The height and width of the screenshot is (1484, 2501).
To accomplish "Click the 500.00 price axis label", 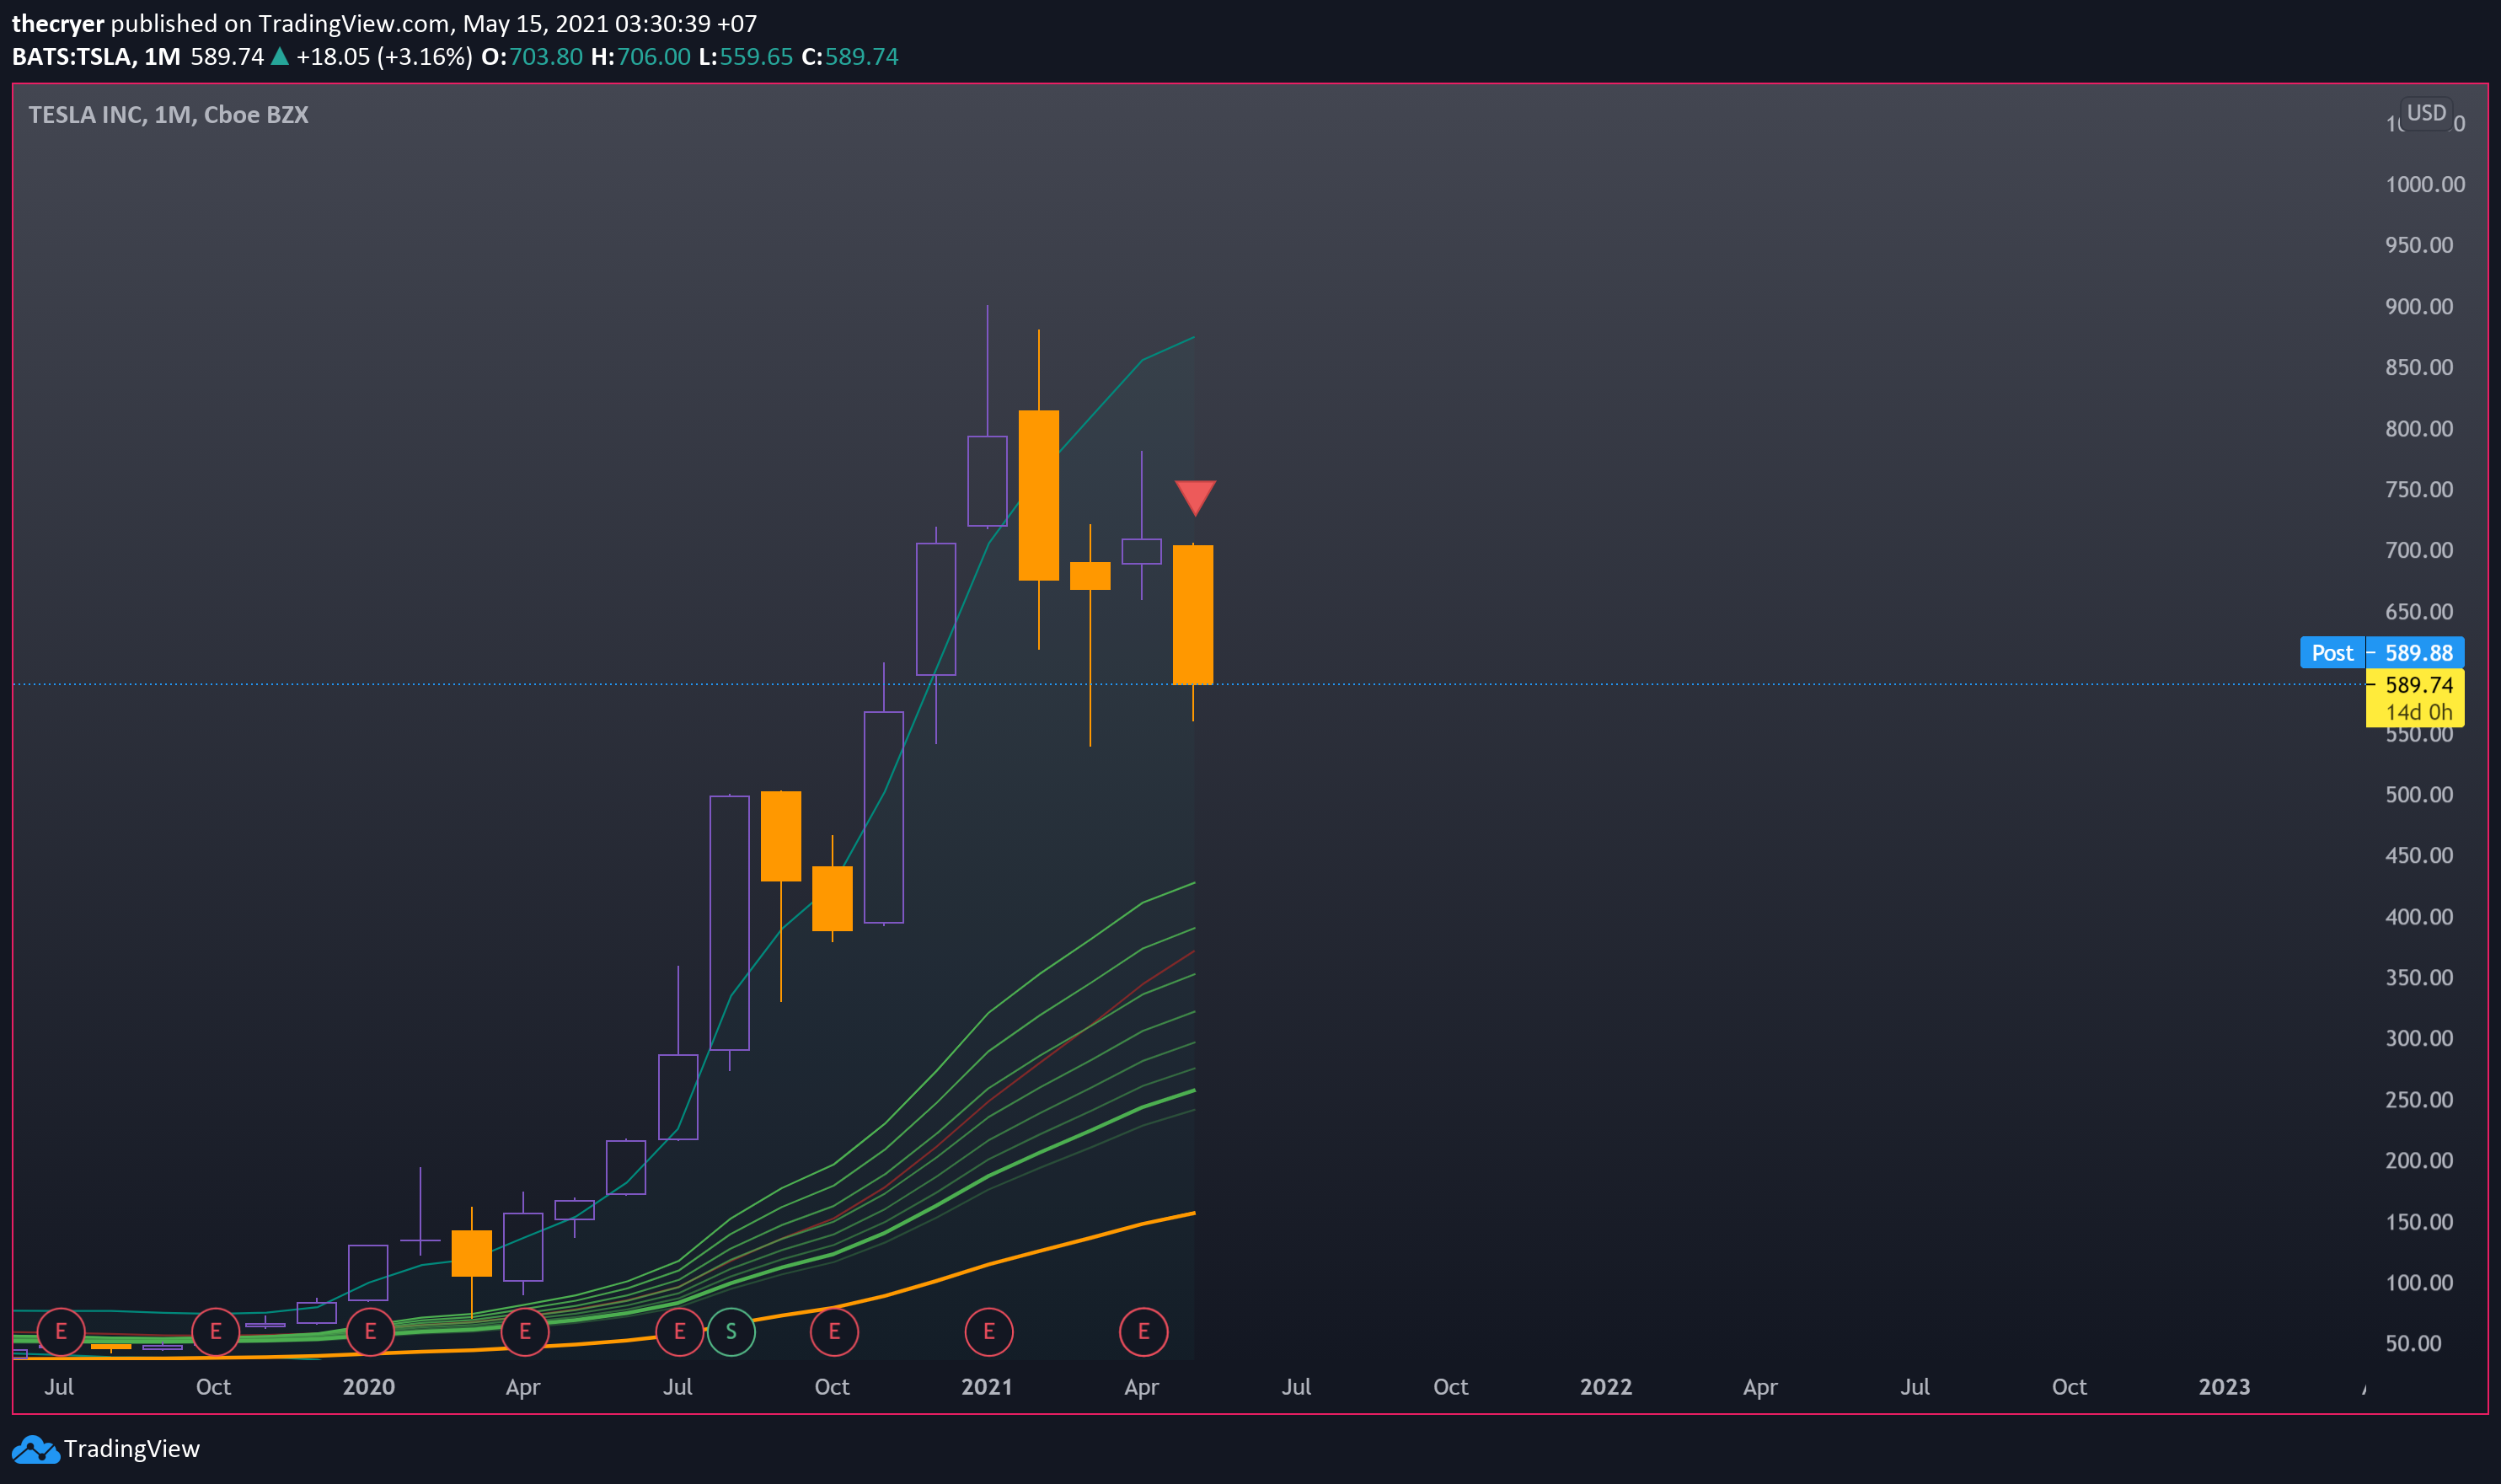I will click(x=2419, y=795).
